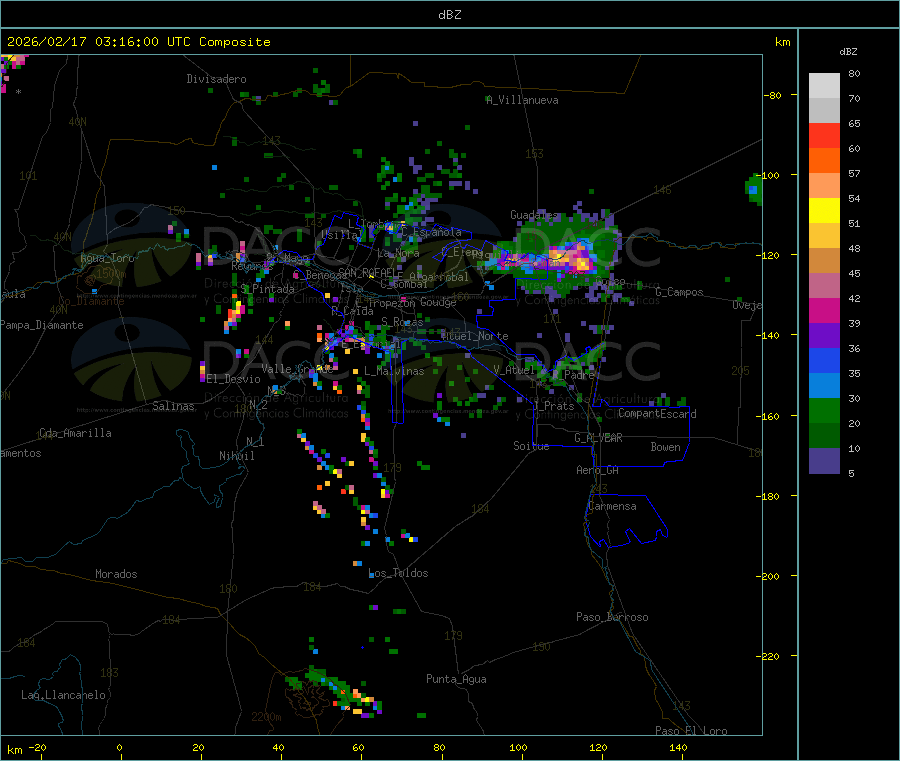900x761 pixels.
Task: Click the 2026/02/17 03:16:00 UTC Composite timestamp
Action: (138, 42)
